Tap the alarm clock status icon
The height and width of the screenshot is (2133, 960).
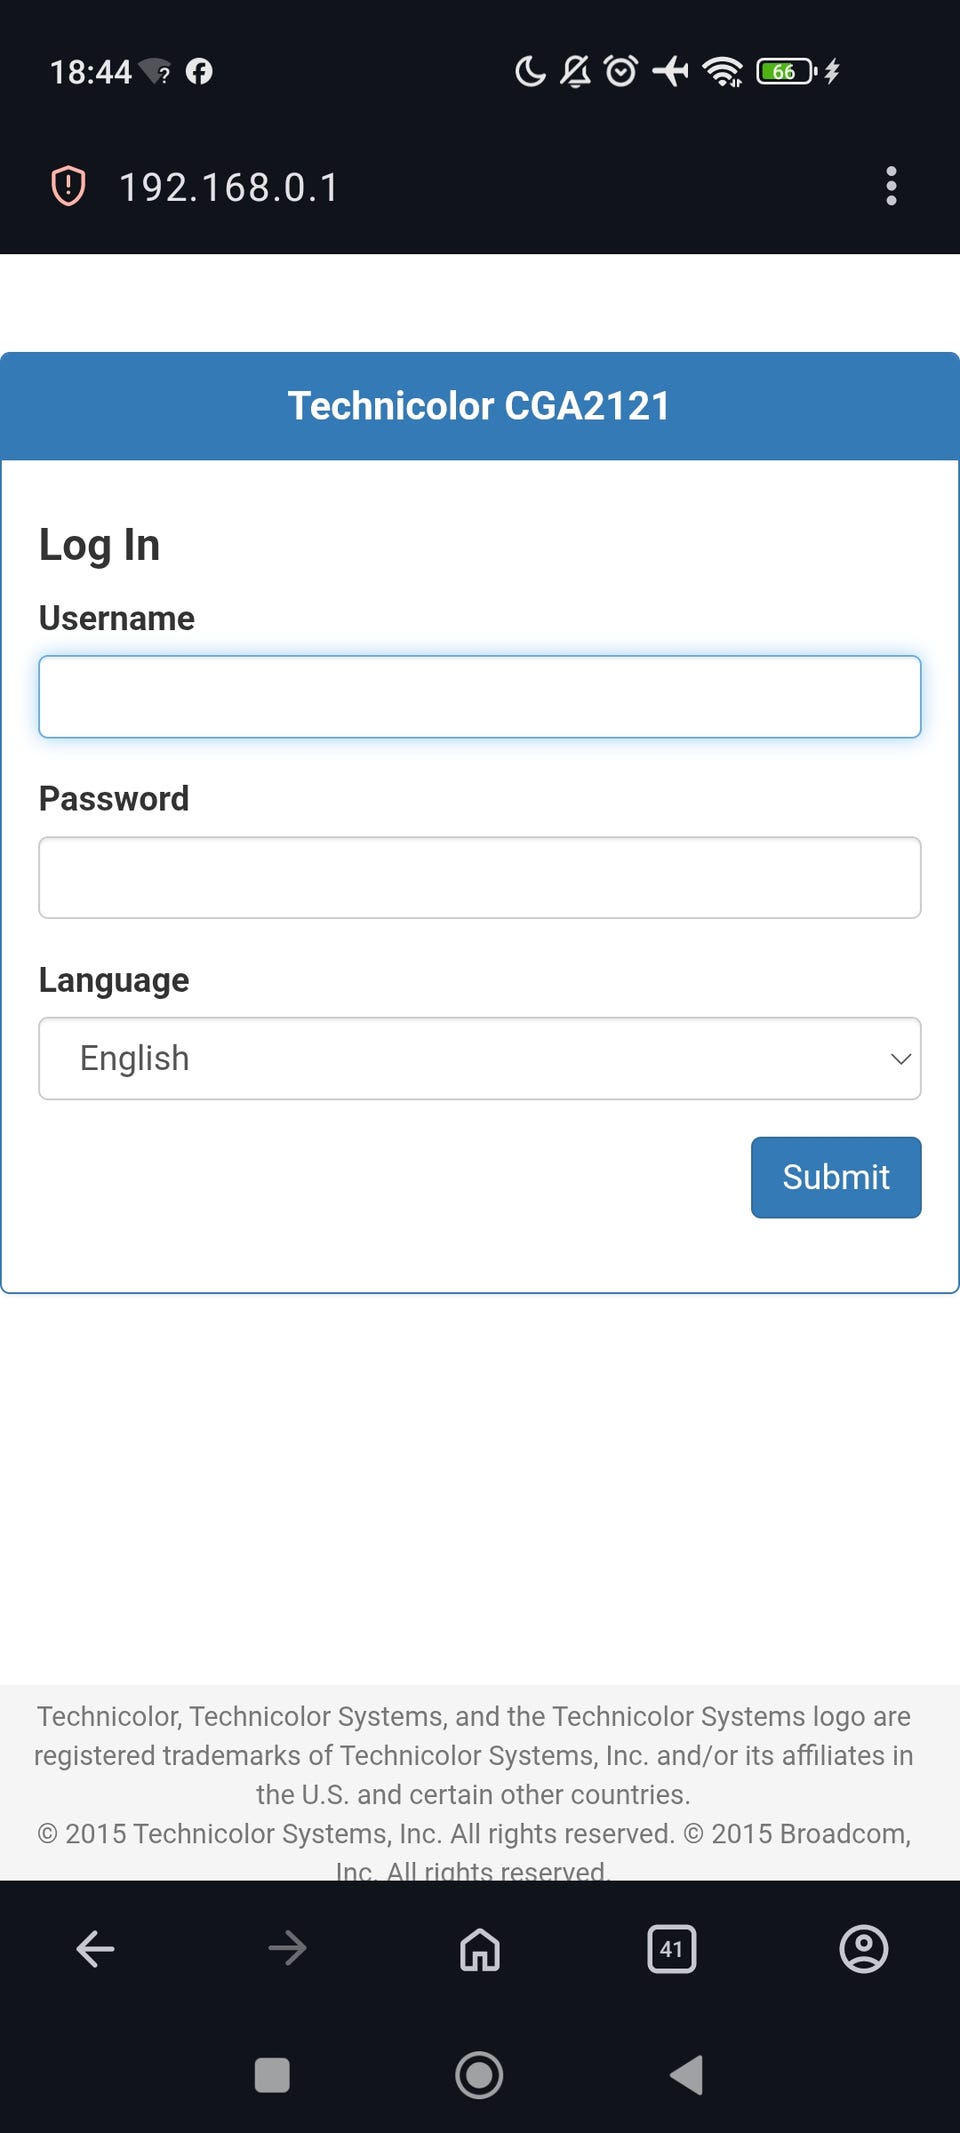621,71
